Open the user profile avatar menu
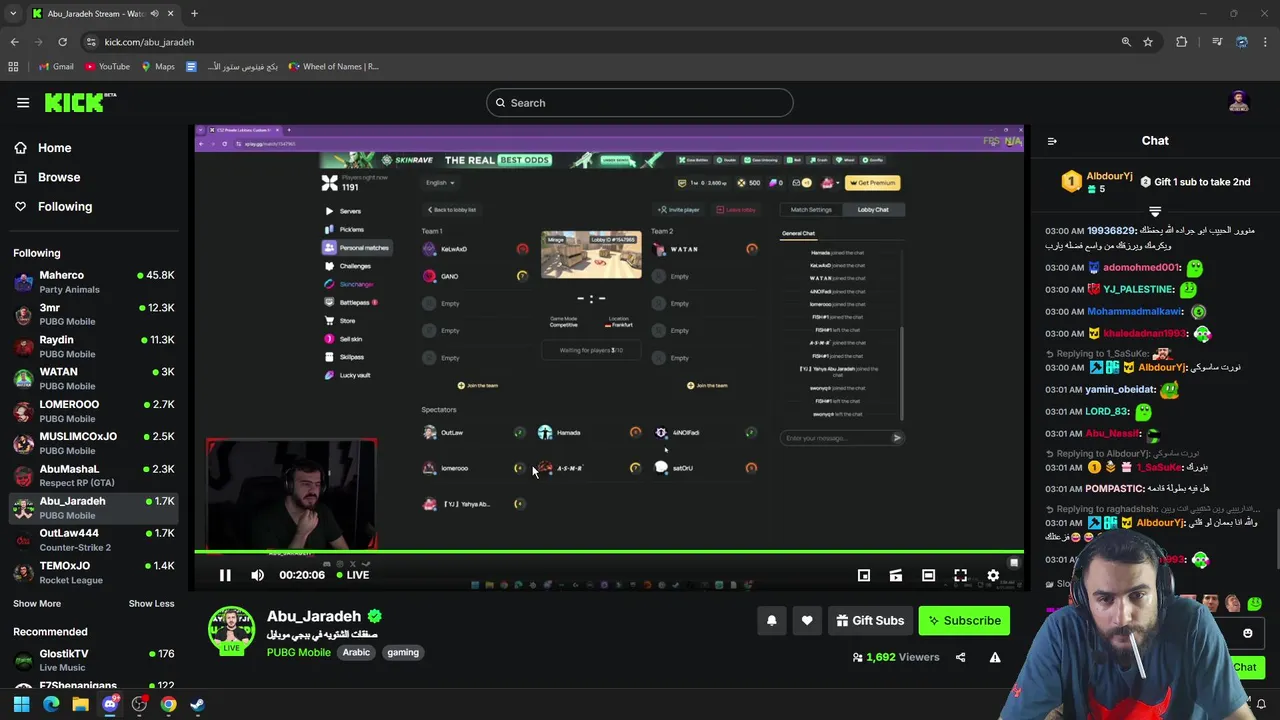 [1239, 102]
